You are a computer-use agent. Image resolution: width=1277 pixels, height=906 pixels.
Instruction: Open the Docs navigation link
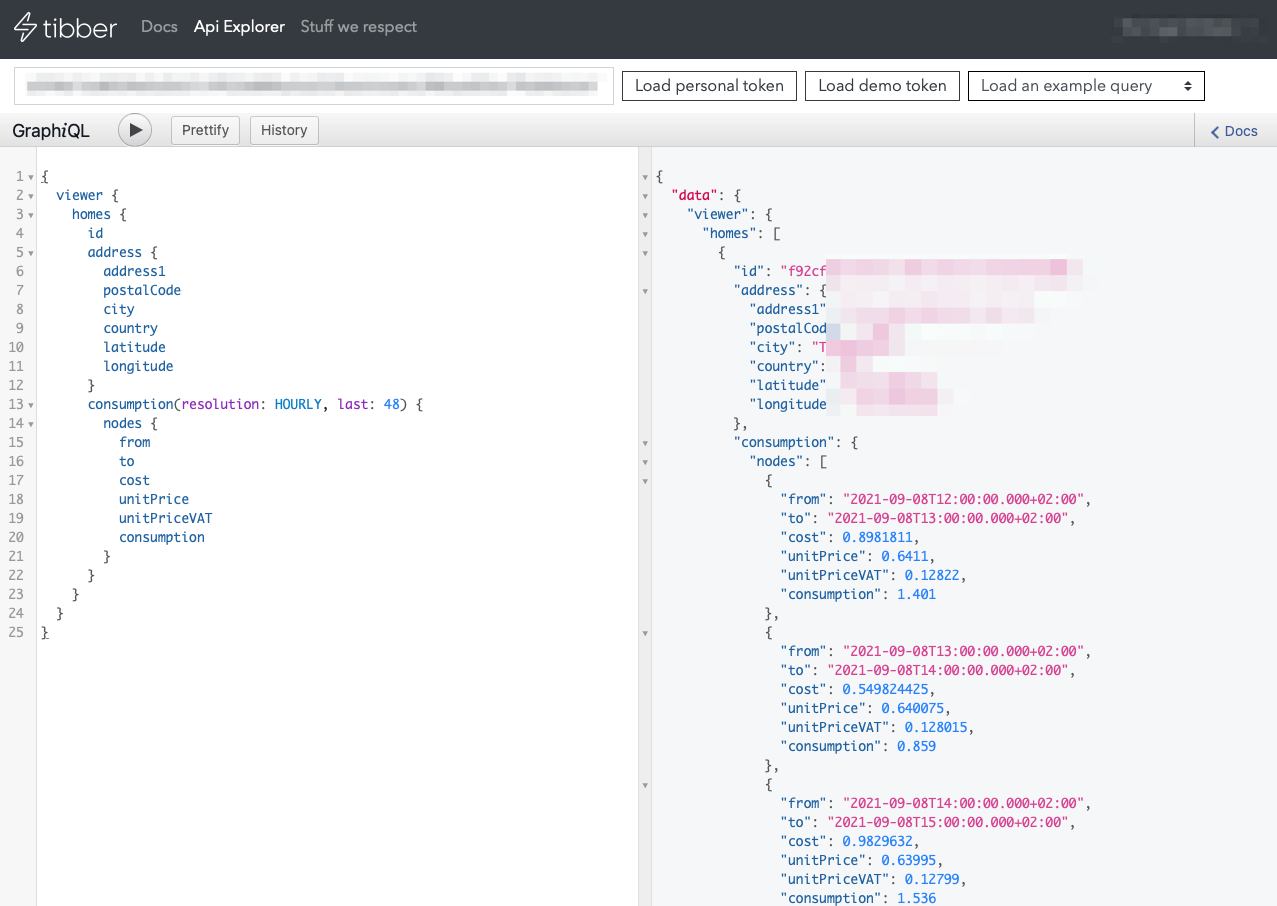159,27
